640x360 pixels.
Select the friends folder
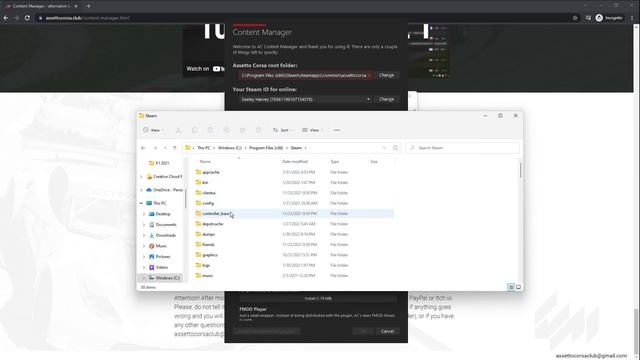[208, 244]
